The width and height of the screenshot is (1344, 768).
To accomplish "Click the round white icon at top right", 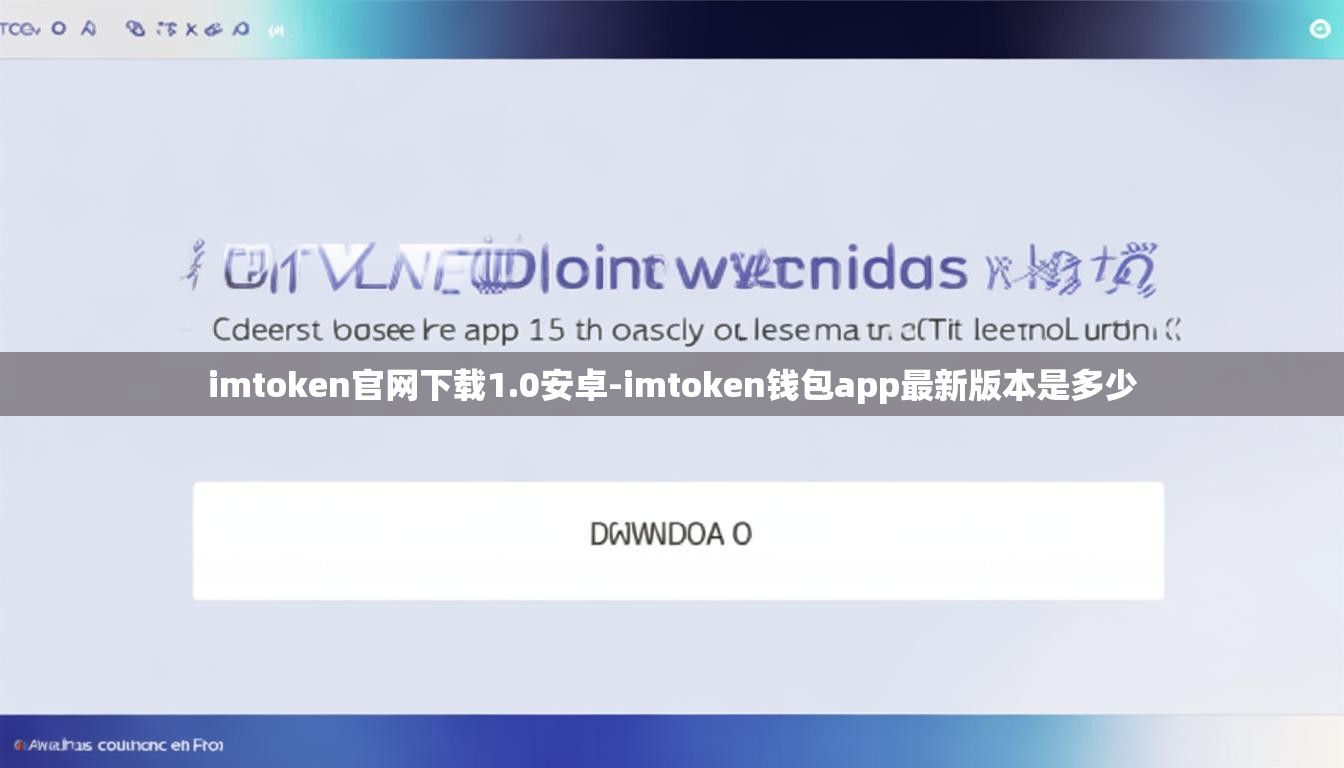I will click(x=1320, y=28).
